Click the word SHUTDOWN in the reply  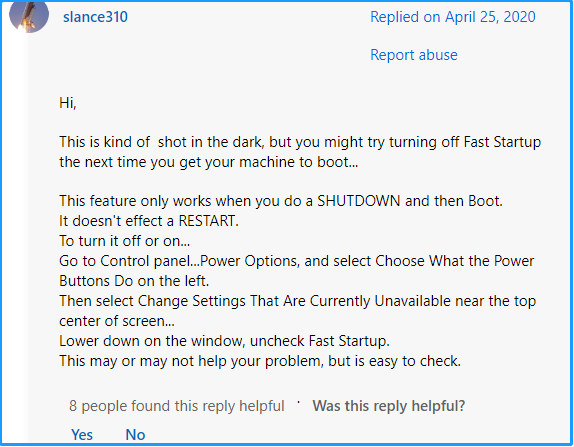coord(358,201)
